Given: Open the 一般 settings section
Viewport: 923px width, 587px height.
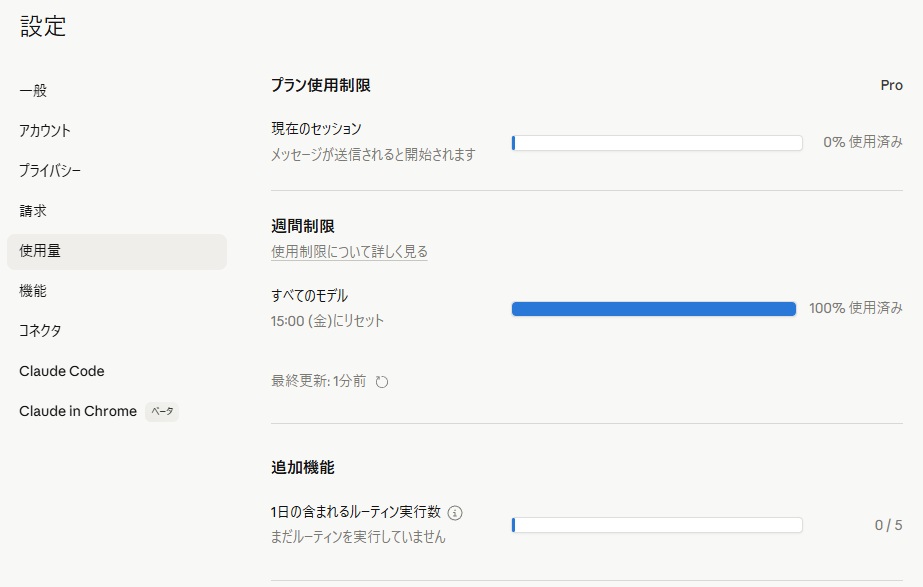Looking at the screenshot, I should point(33,91).
